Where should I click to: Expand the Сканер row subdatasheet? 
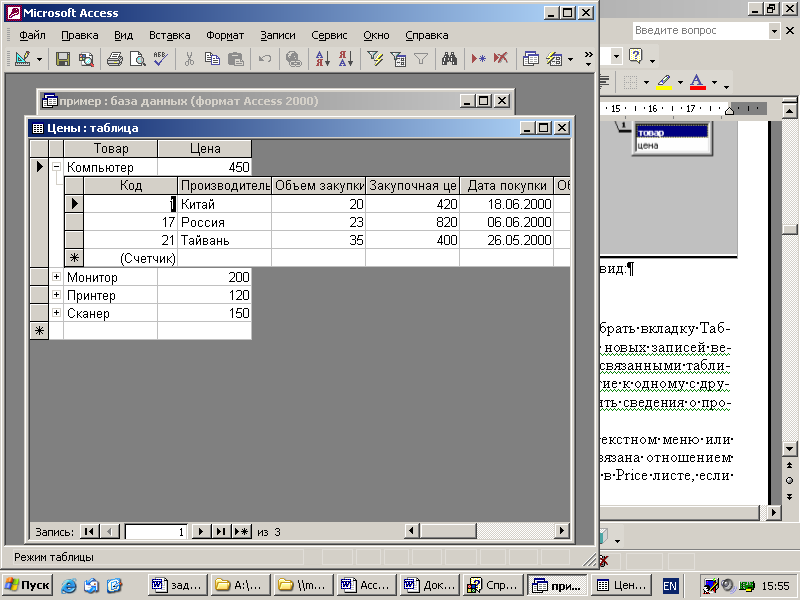click(x=57, y=312)
